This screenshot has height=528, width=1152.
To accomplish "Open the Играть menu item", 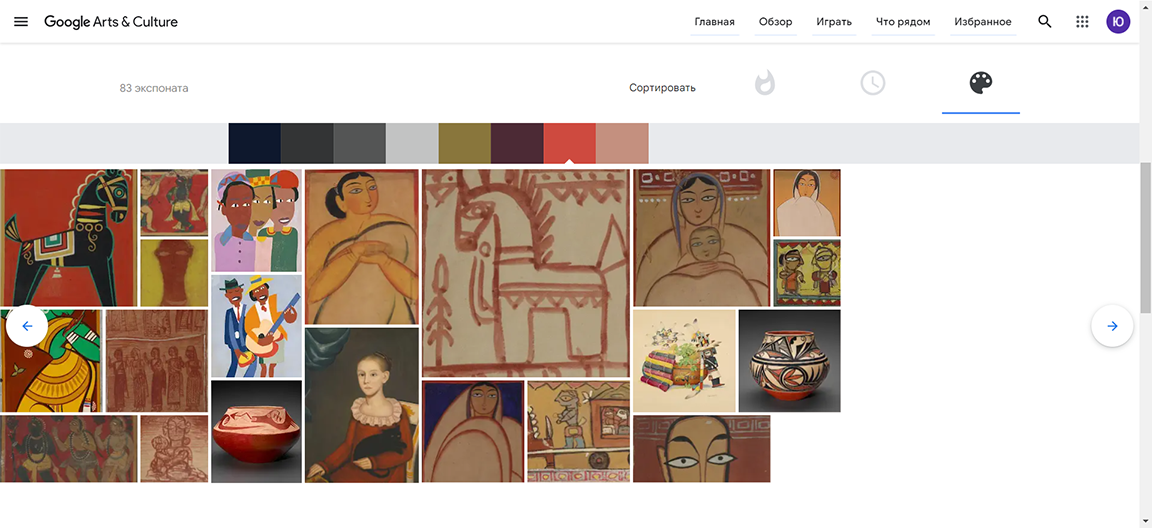I will click(834, 22).
